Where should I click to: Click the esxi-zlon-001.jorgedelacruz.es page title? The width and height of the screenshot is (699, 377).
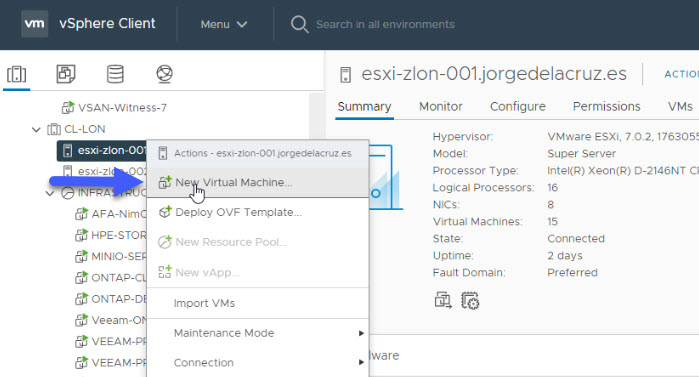click(x=494, y=74)
